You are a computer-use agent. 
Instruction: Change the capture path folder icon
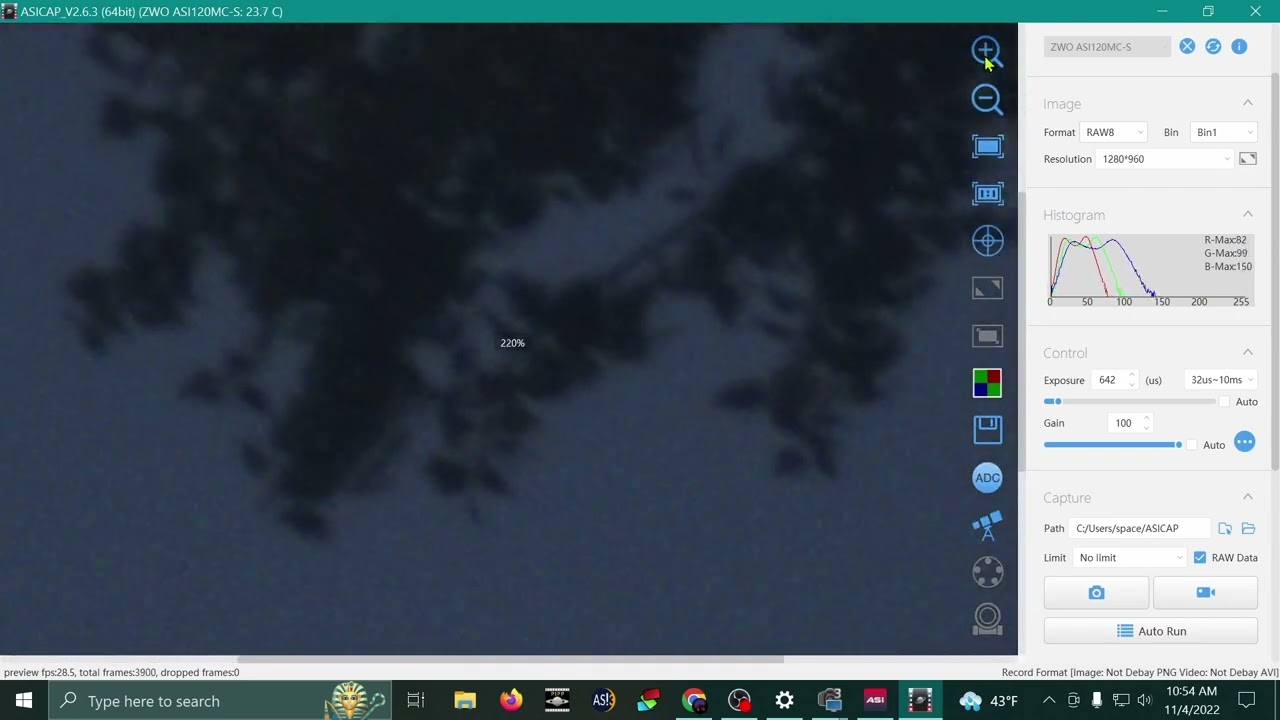point(1225,528)
